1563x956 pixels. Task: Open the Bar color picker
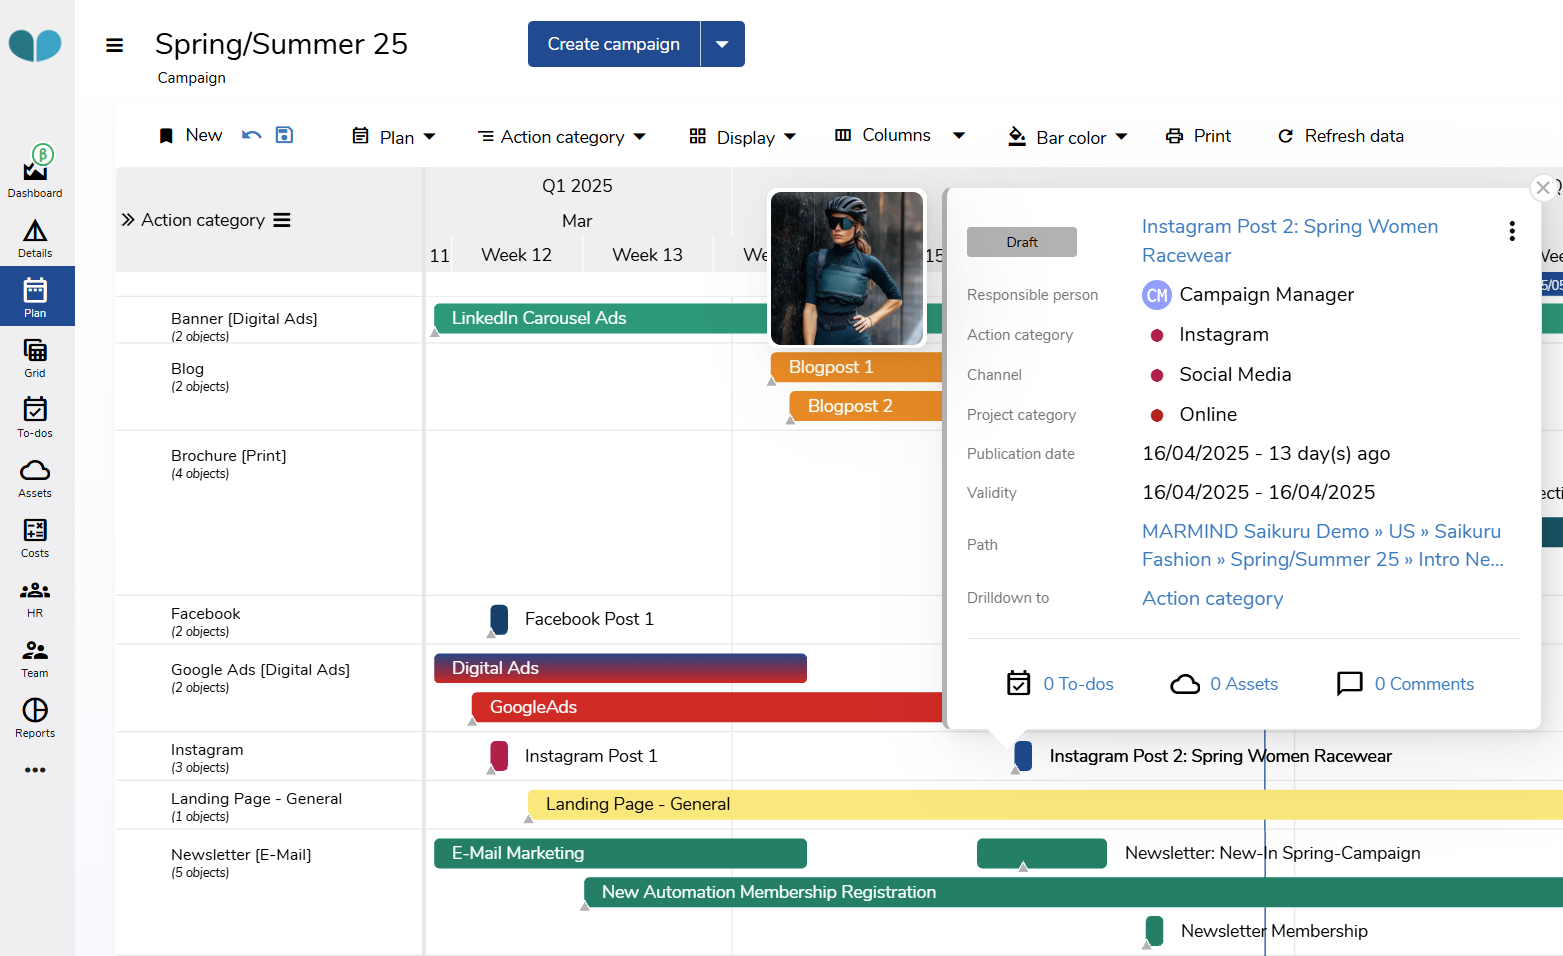(1068, 136)
